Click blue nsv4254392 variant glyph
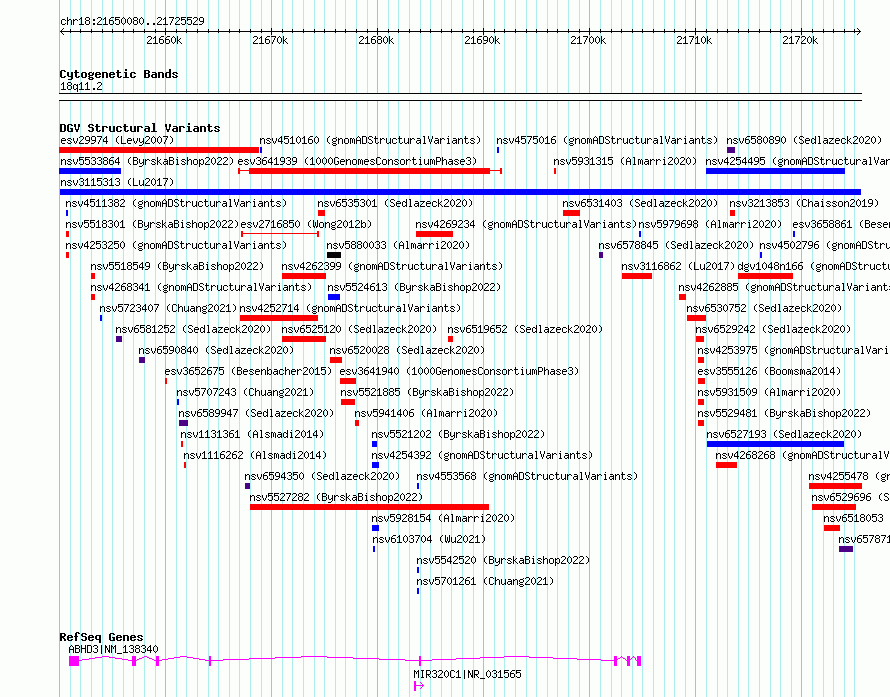The width and height of the screenshot is (890, 697). click(x=375, y=465)
